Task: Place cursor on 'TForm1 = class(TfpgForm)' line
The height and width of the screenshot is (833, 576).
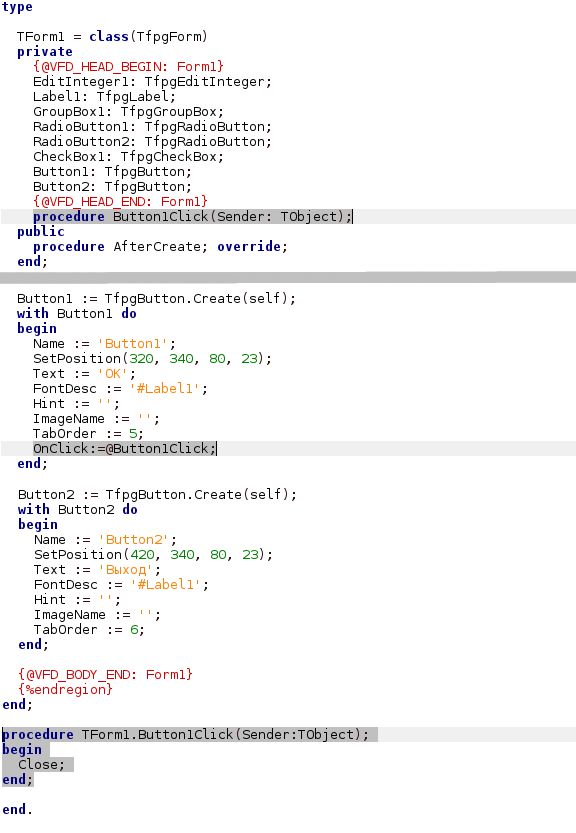Action: (x=112, y=37)
